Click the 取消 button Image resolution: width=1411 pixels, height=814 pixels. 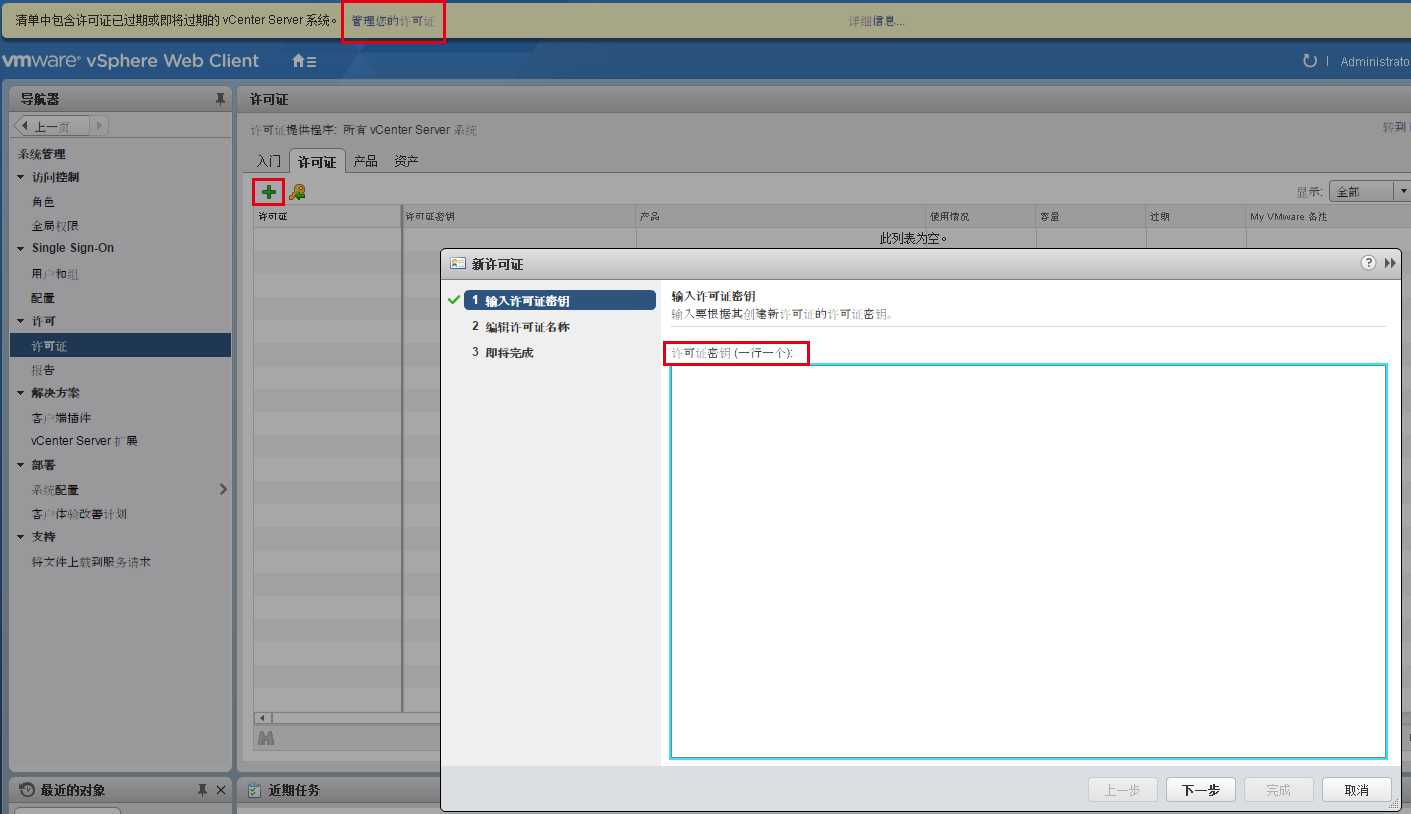pos(1356,790)
